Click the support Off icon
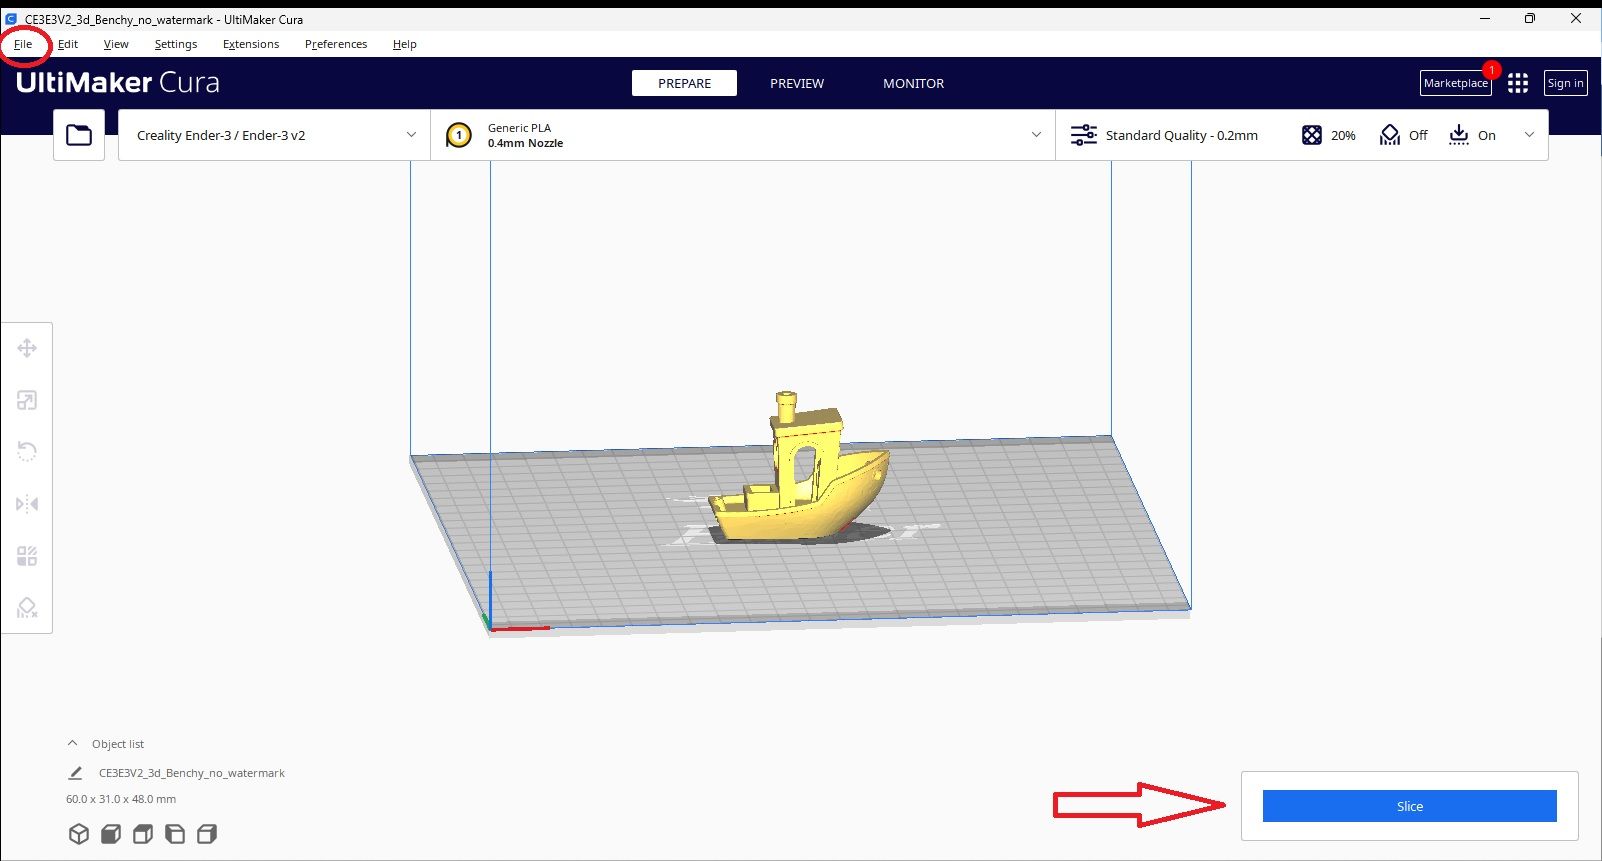The image size is (1602, 861). click(1390, 135)
